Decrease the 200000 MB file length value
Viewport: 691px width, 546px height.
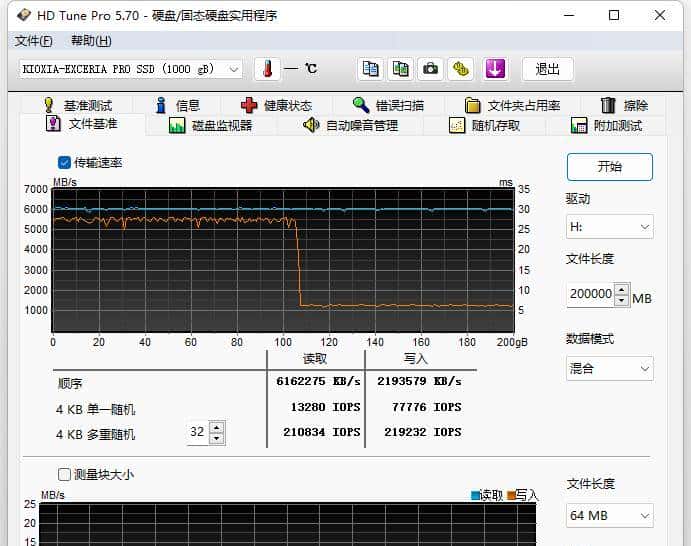tap(621, 301)
